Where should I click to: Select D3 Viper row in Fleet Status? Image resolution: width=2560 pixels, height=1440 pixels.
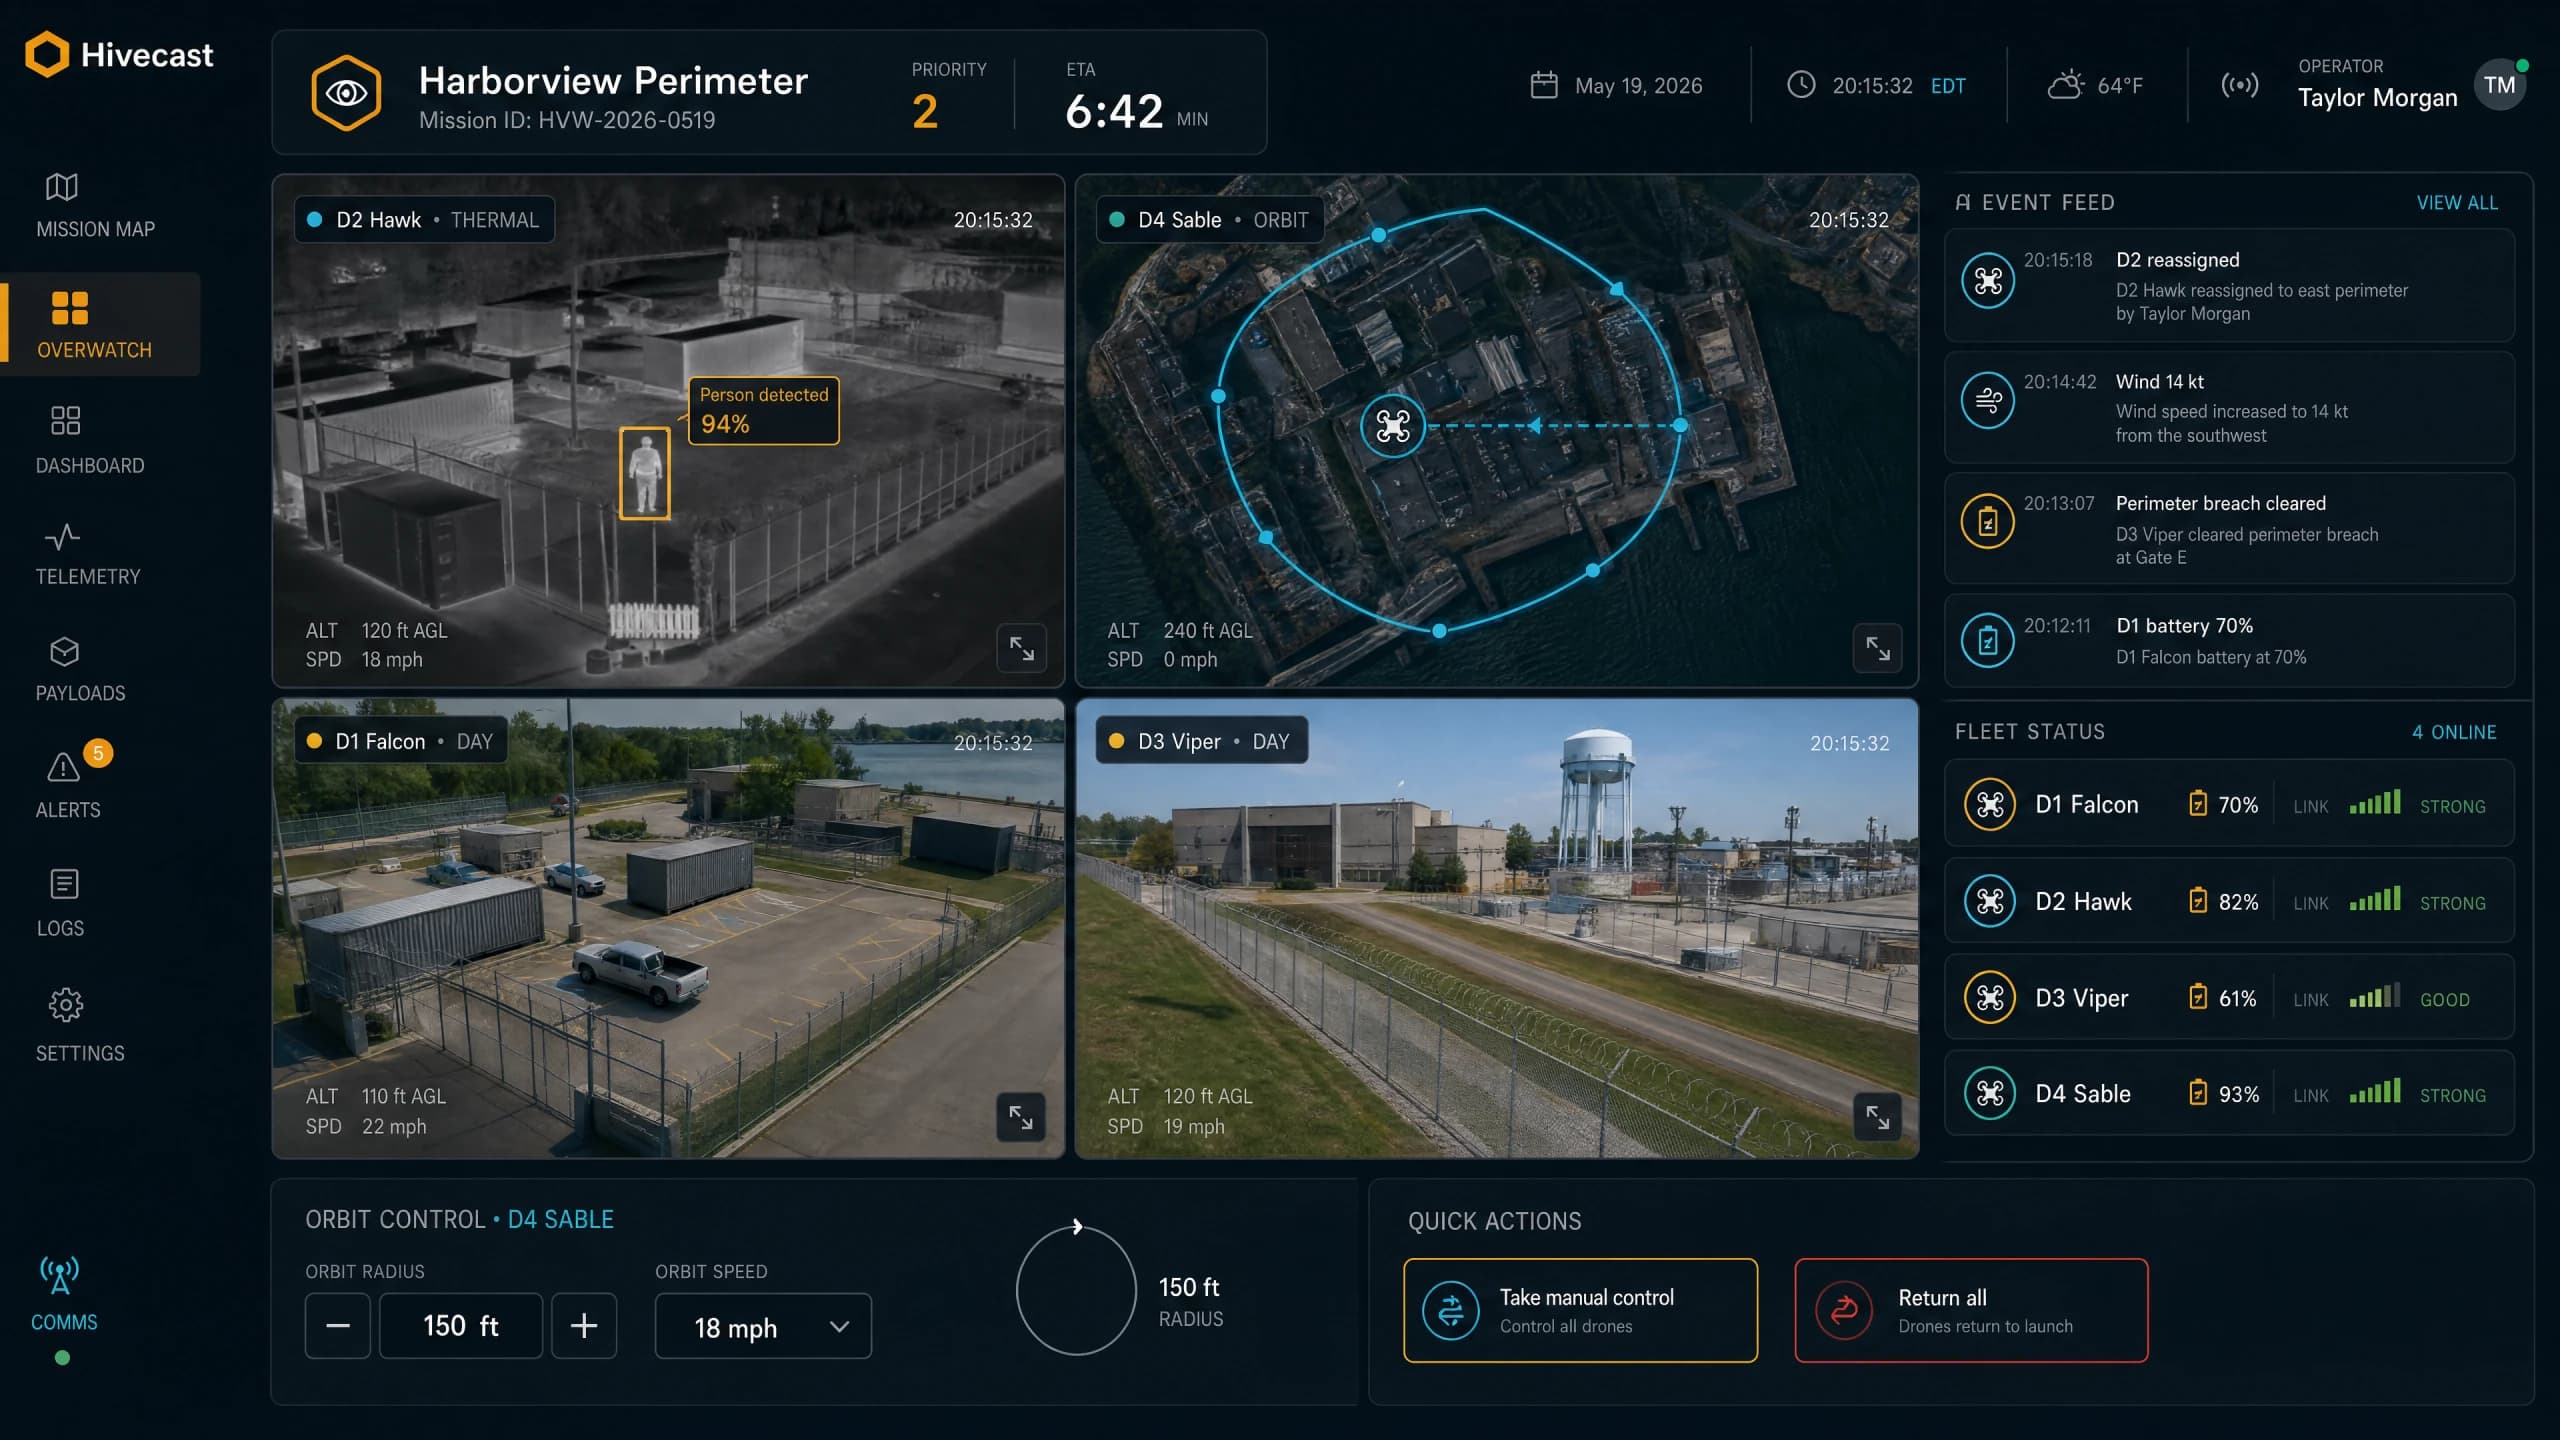tap(2229, 998)
